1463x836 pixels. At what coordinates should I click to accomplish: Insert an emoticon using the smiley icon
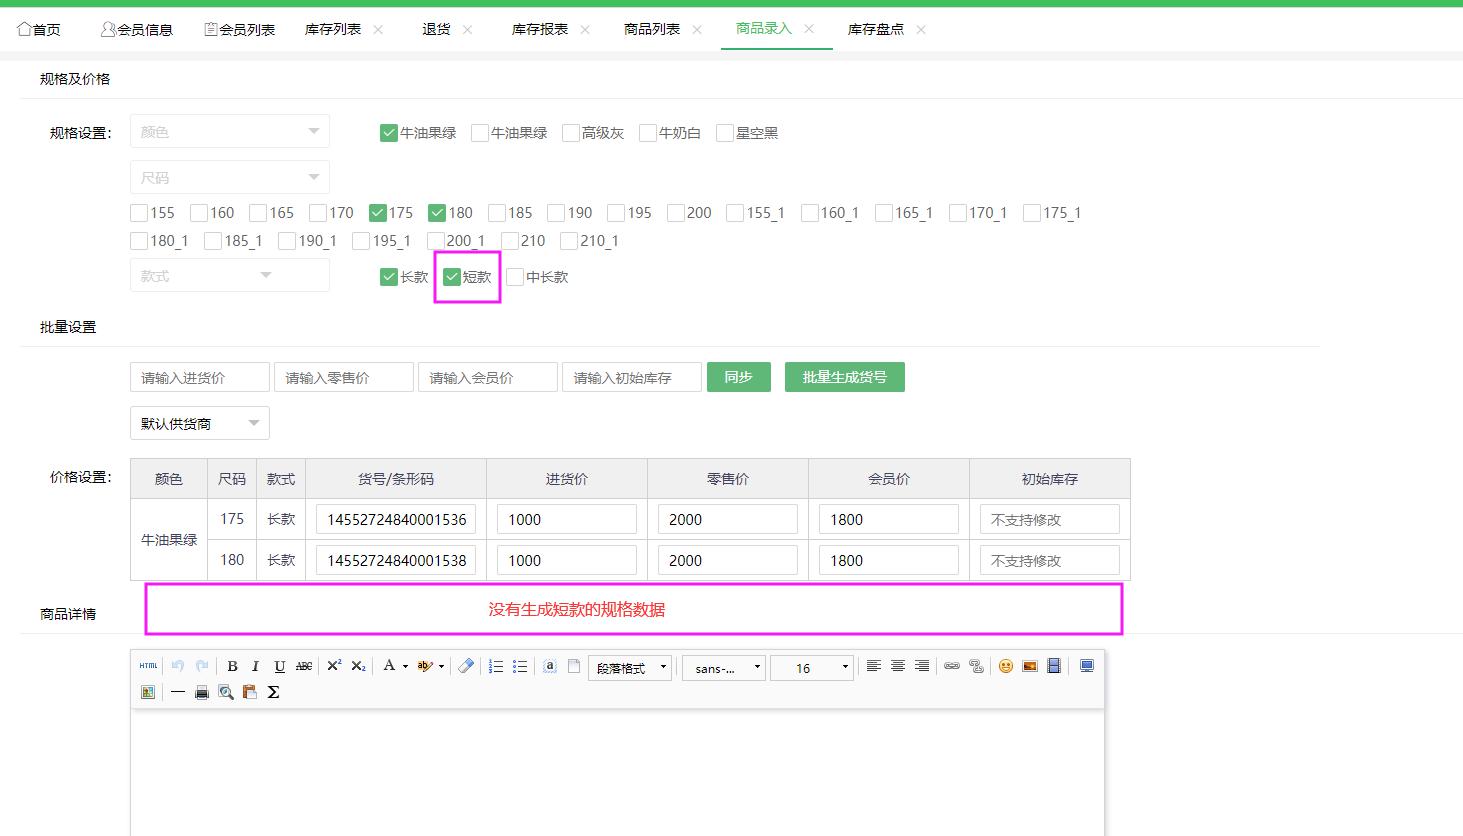click(1006, 667)
